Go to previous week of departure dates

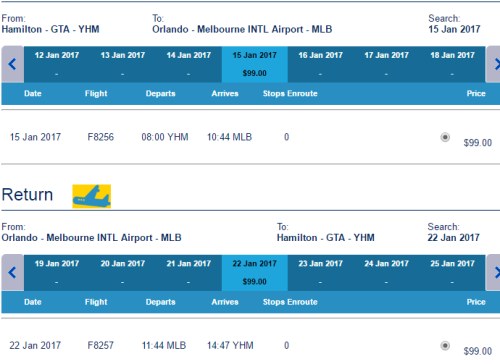[12, 64]
